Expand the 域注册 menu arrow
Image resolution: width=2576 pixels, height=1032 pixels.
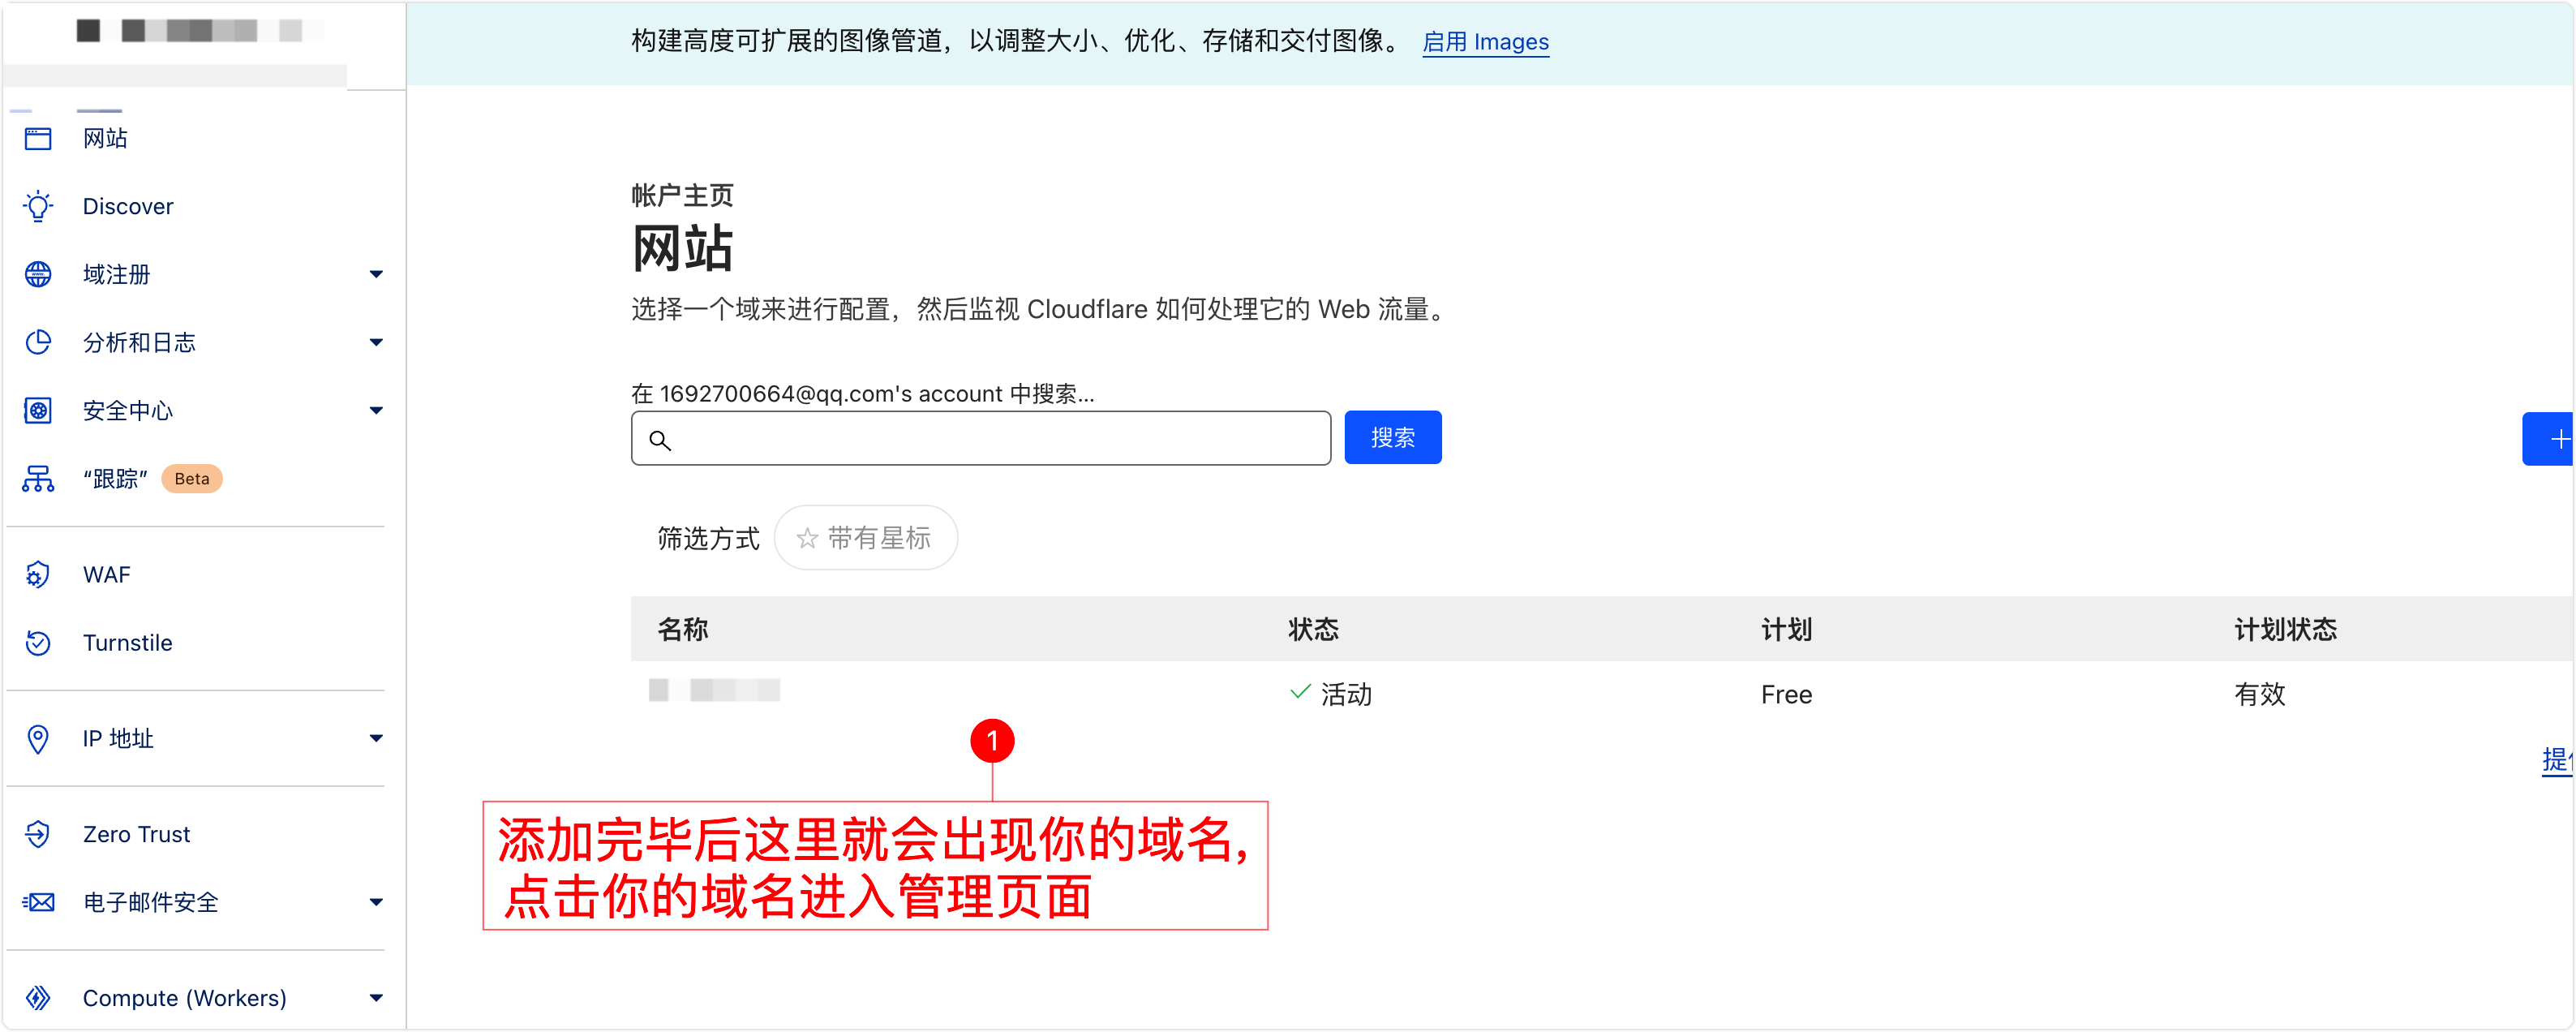point(376,274)
